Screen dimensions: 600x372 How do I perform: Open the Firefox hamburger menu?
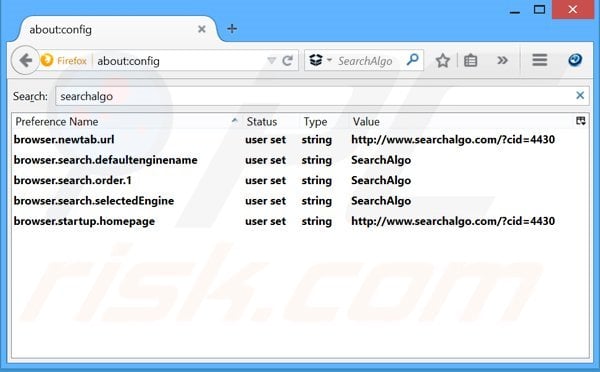click(540, 60)
